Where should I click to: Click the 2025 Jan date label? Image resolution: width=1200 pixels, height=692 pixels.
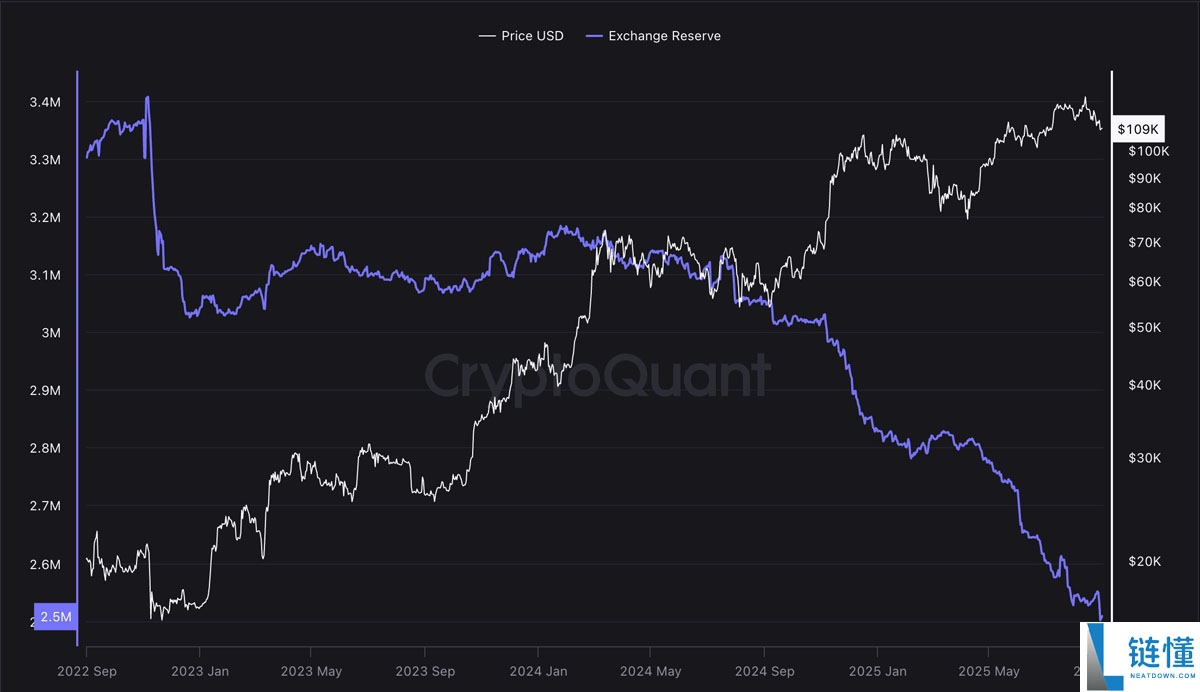pyautogui.click(x=878, y=671)
